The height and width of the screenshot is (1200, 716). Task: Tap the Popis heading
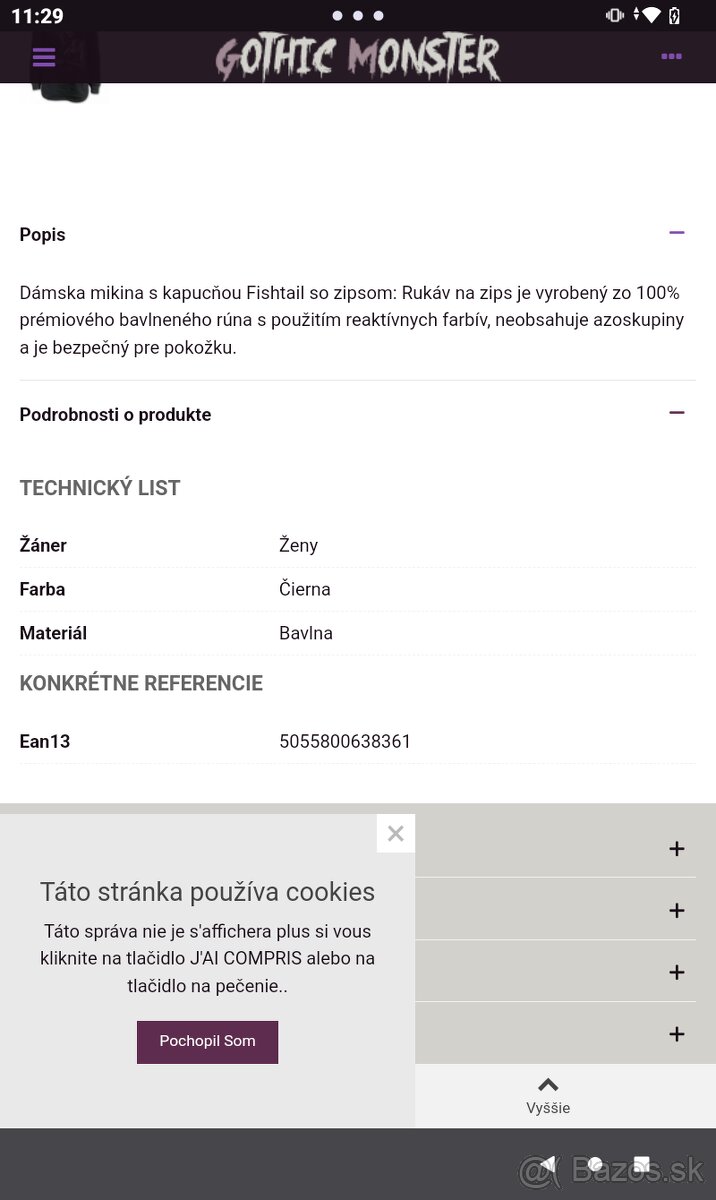coord(43,235)
